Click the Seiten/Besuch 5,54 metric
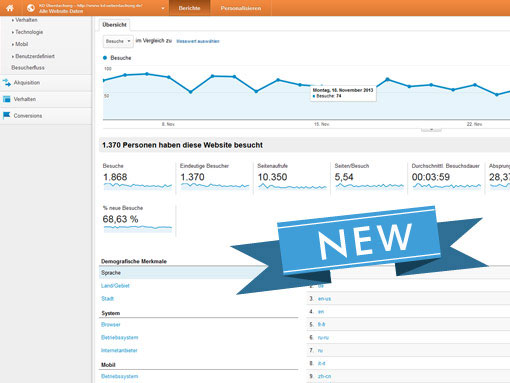510x383 pixels. (x=369, y=177)
